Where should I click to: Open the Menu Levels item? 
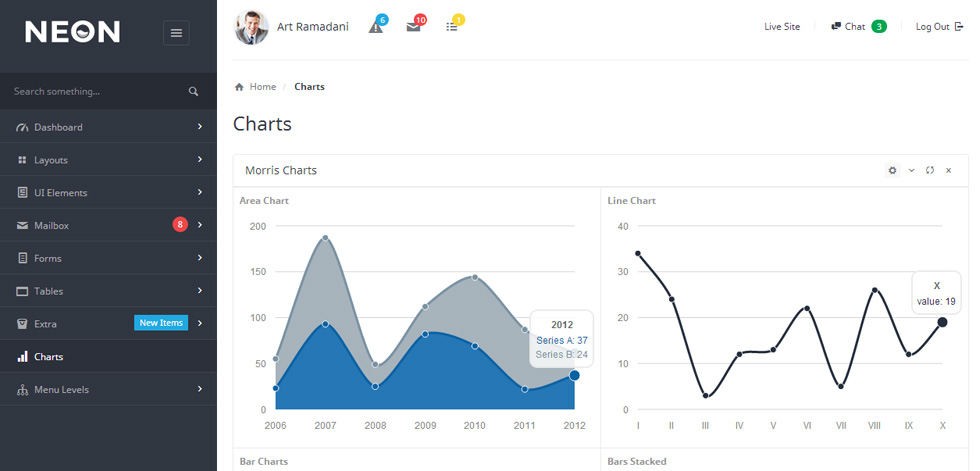tap(108, 389)
